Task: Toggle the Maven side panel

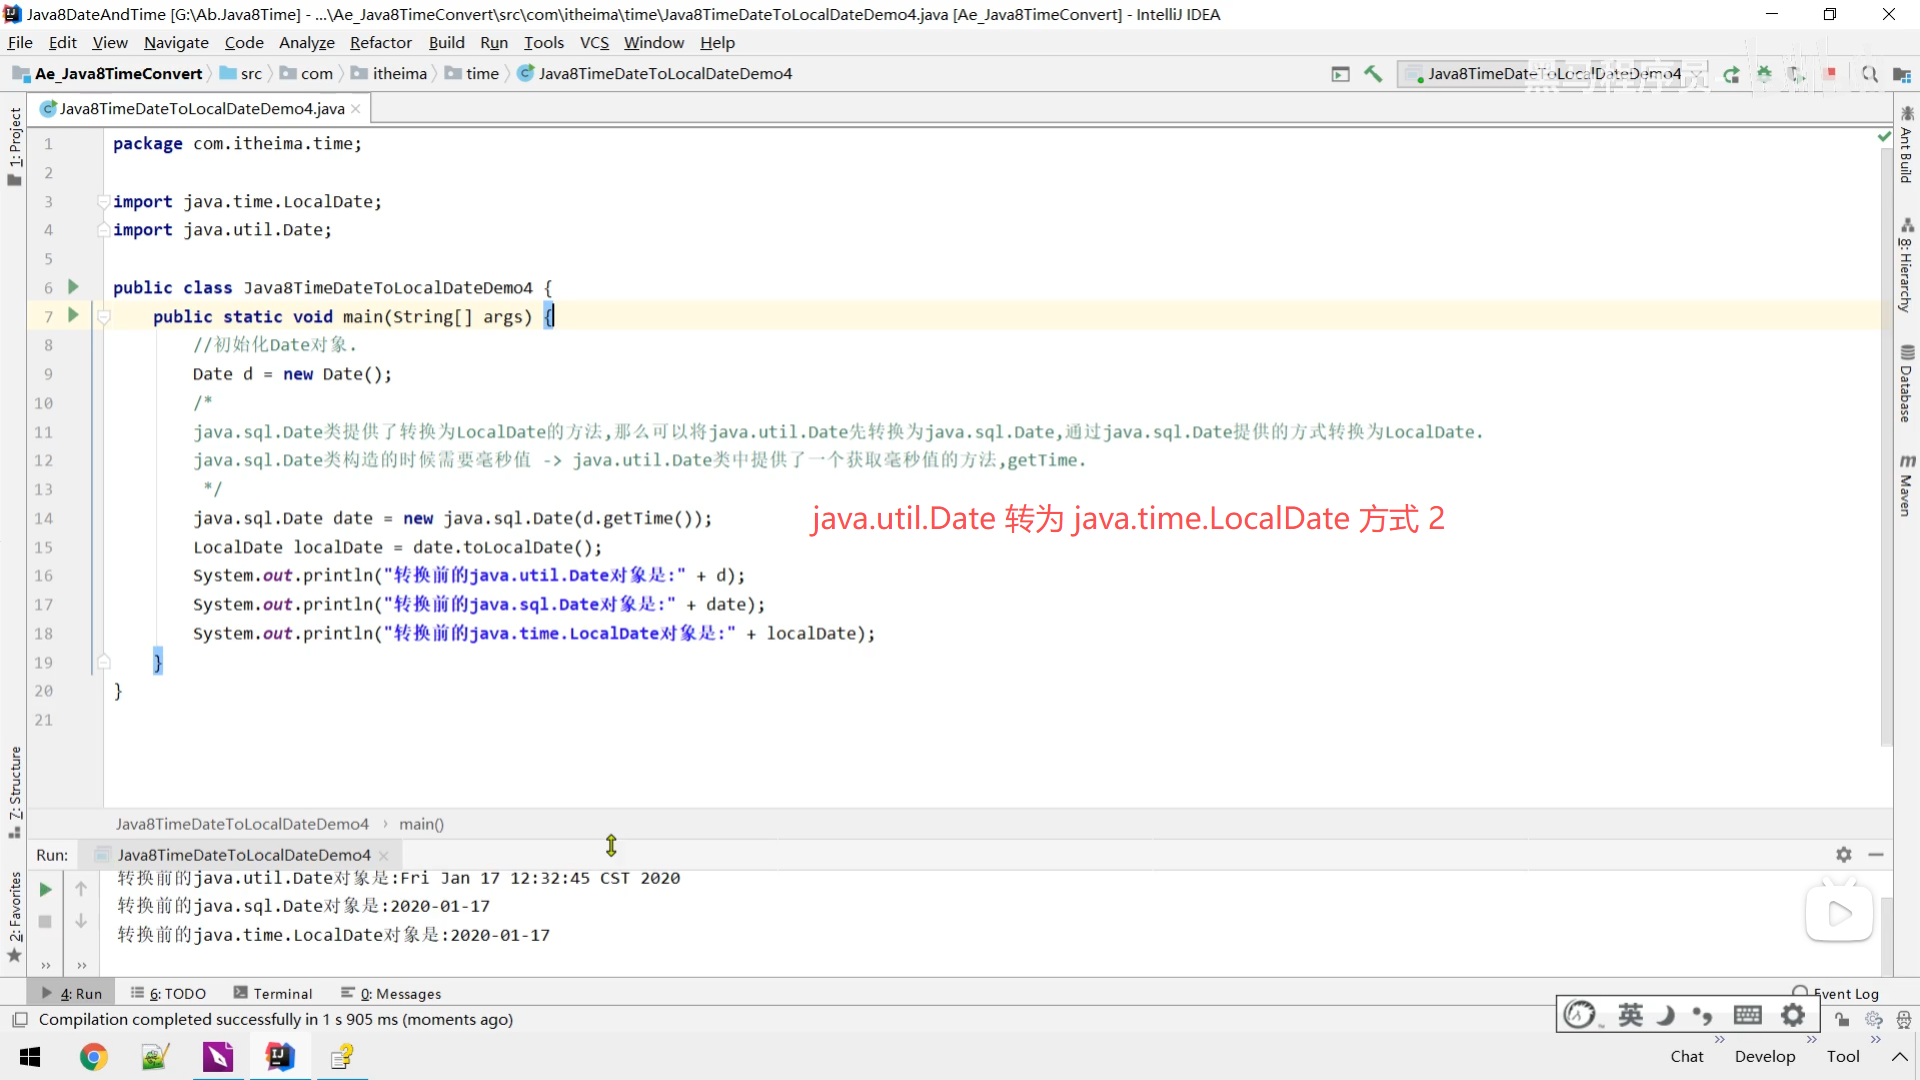Action: tap(1906, 487)
